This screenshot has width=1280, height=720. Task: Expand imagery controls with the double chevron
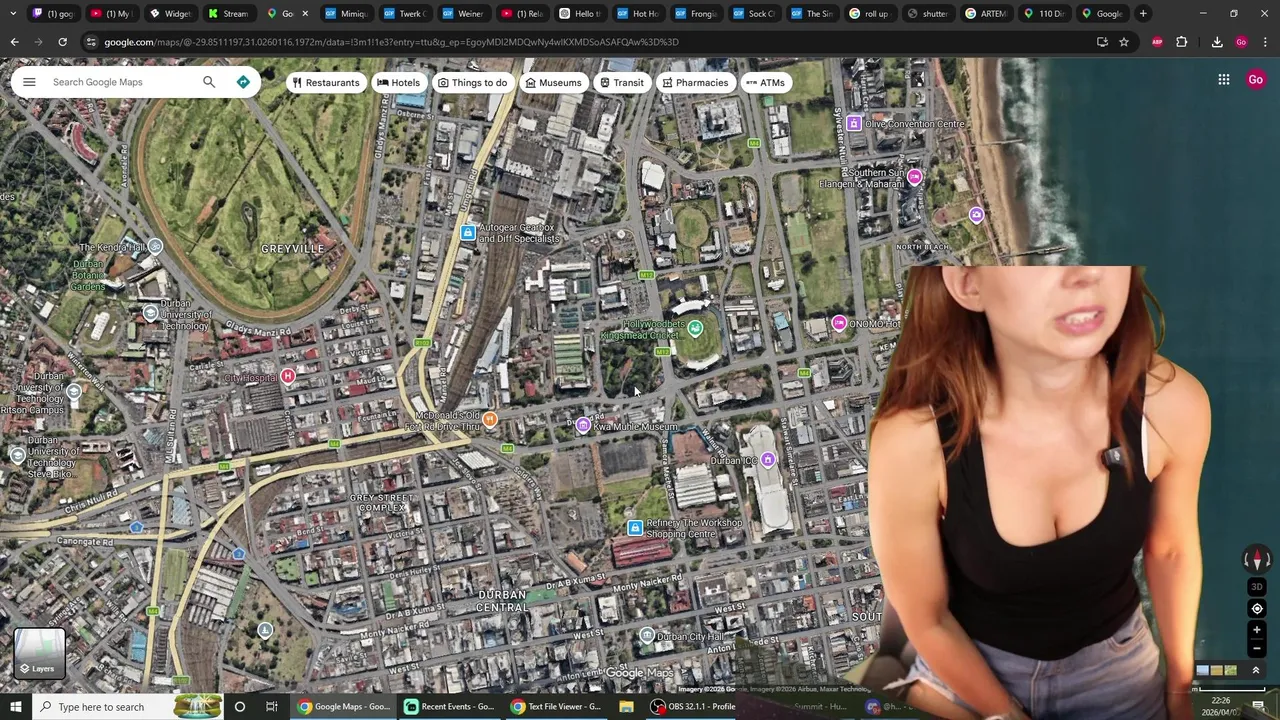tap(1257, 670)
